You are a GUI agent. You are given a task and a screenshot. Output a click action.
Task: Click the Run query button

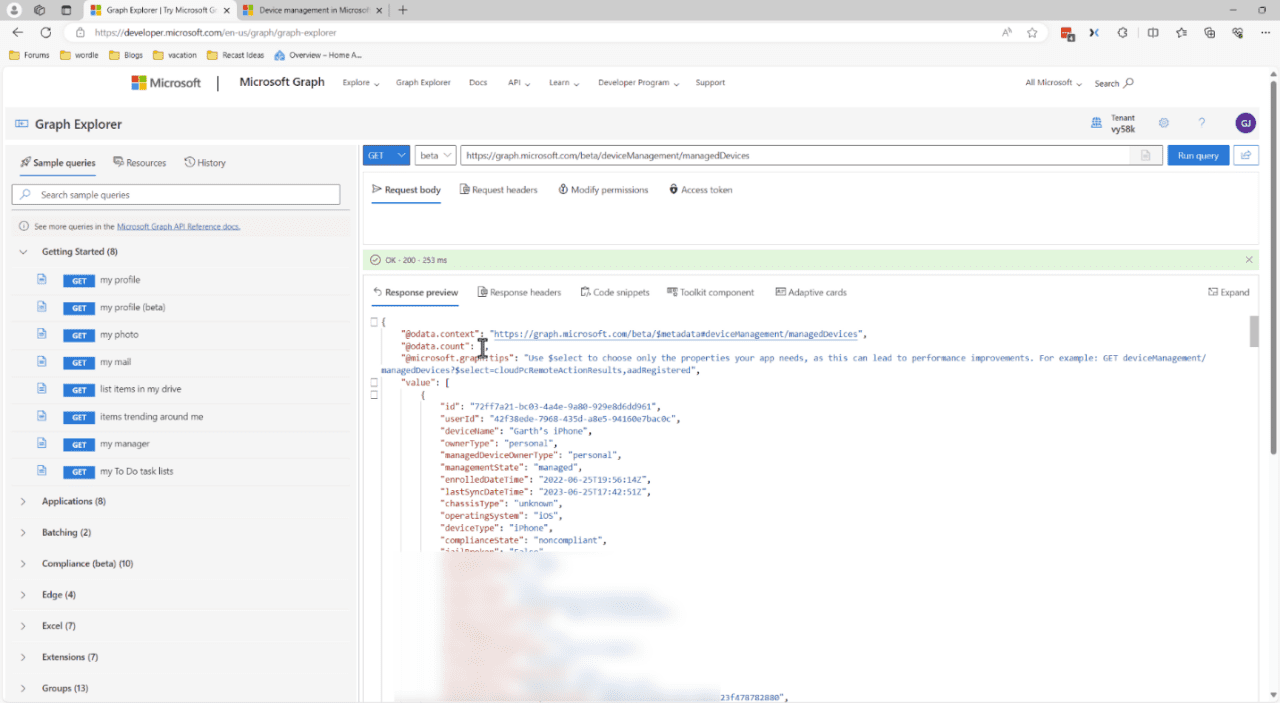pos(1197,155)
